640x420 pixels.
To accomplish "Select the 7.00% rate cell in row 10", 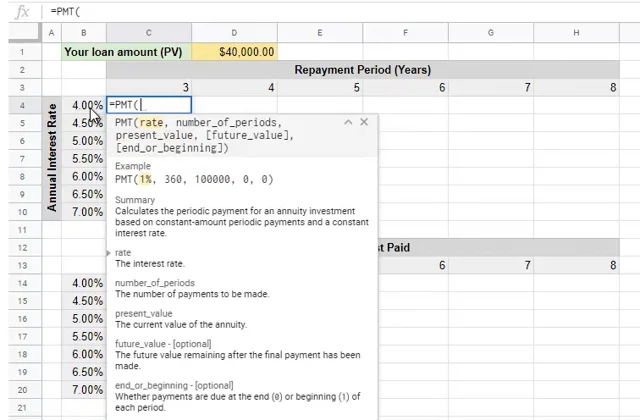I will 84,212.
